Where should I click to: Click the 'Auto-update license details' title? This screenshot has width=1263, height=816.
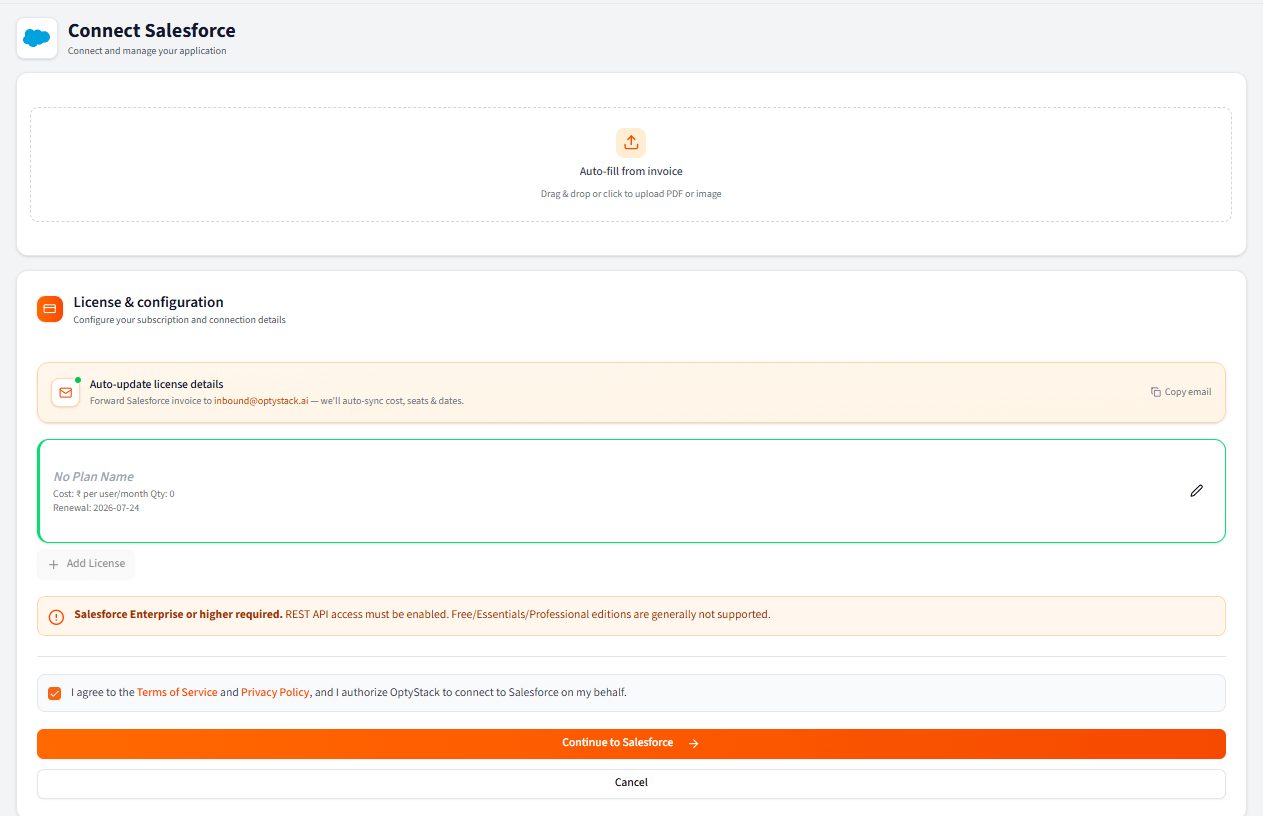point(157,384)
